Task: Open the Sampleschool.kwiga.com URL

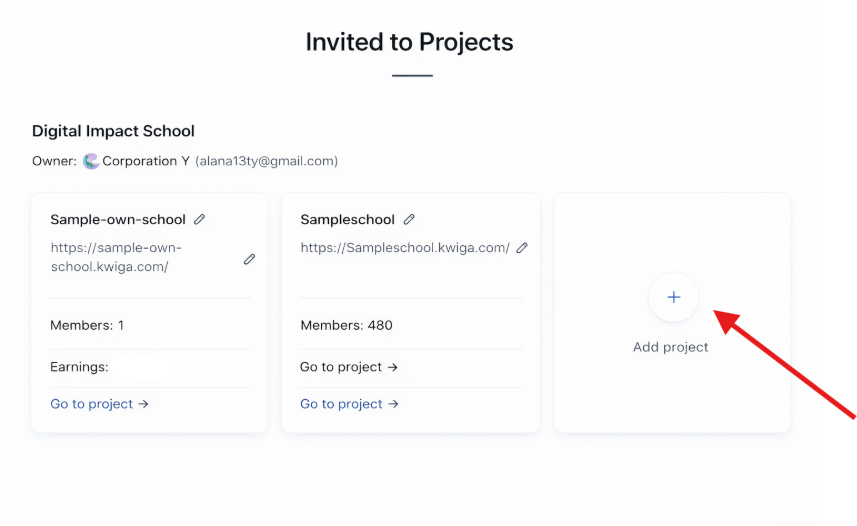Action: [x=405, y=248]
